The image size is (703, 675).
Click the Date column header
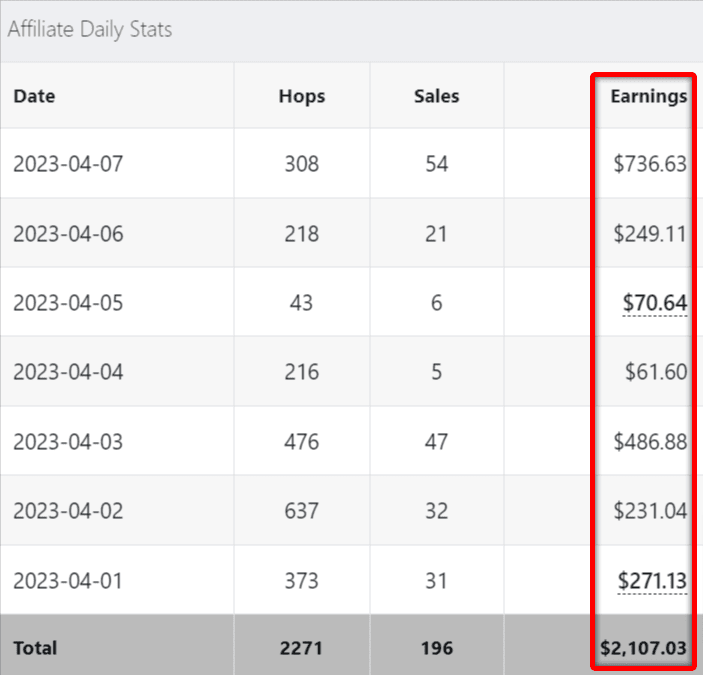(34, 97)
